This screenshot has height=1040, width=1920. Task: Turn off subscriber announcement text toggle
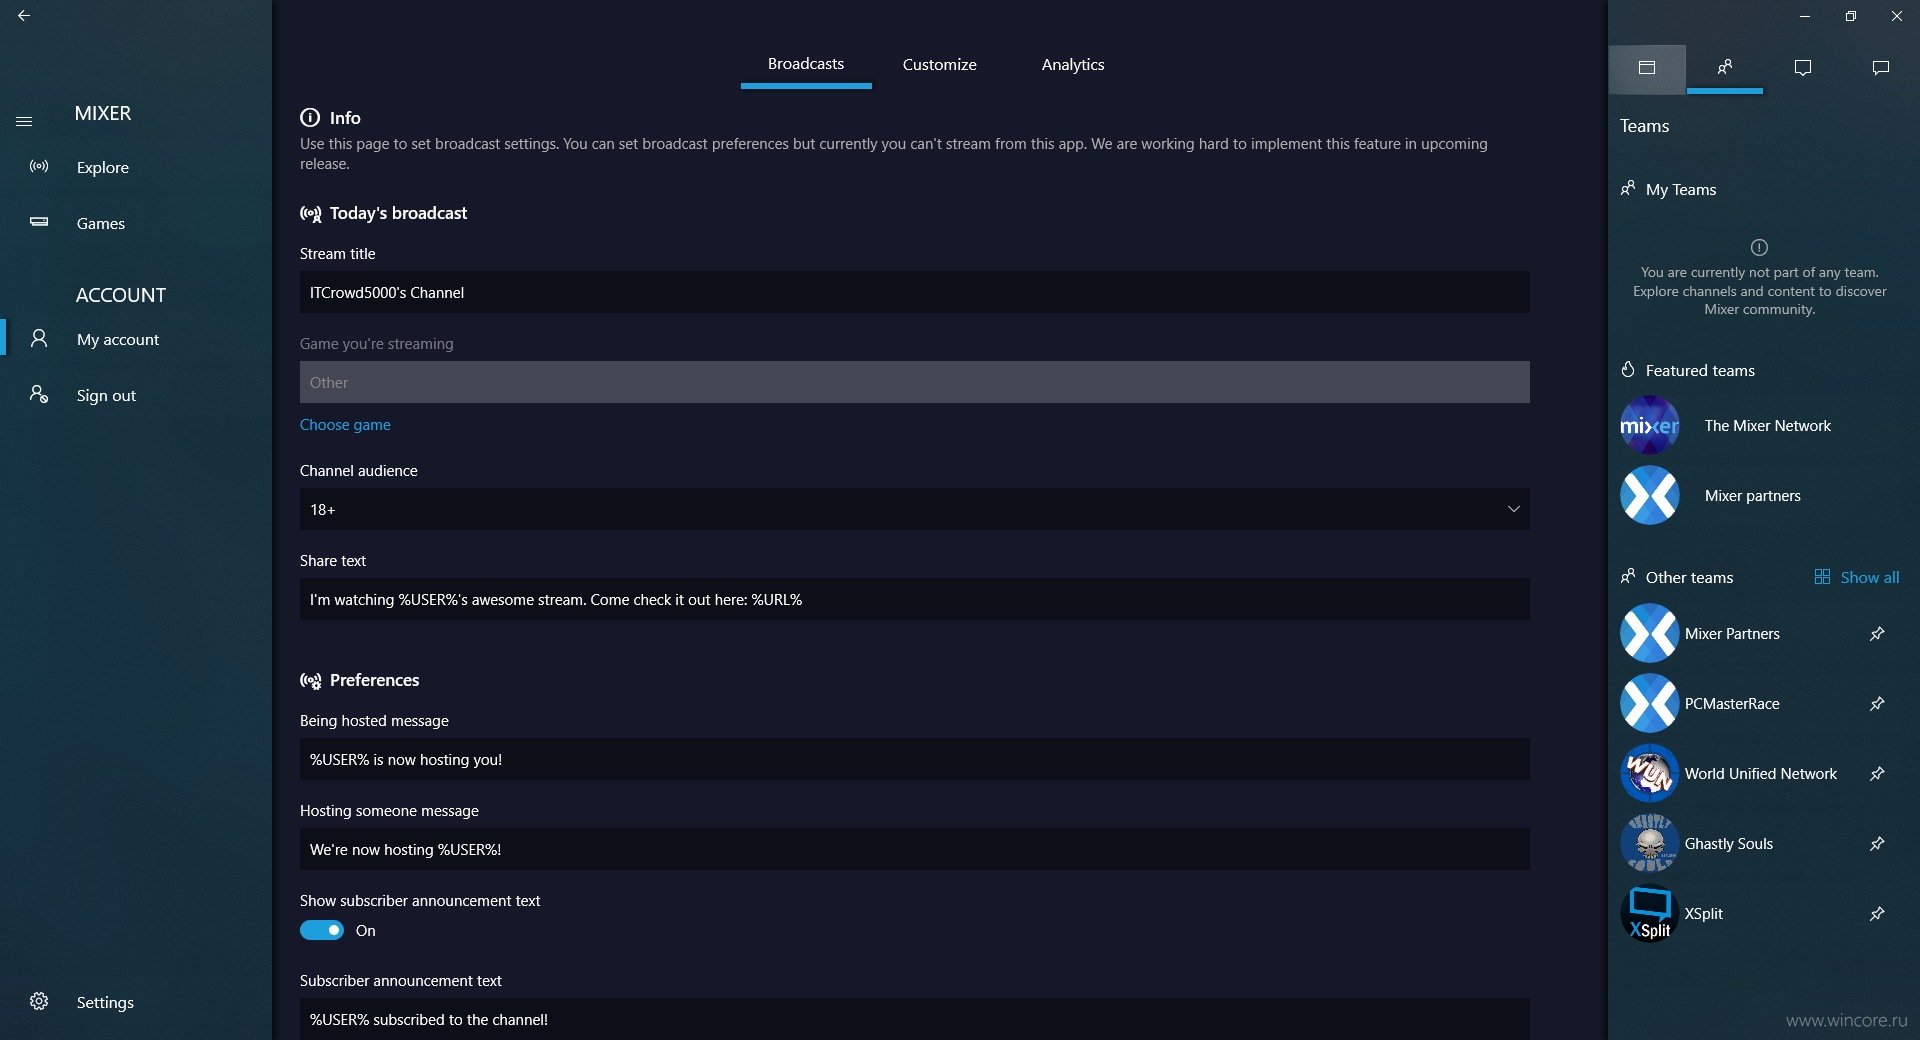click(x=322, y=930)
